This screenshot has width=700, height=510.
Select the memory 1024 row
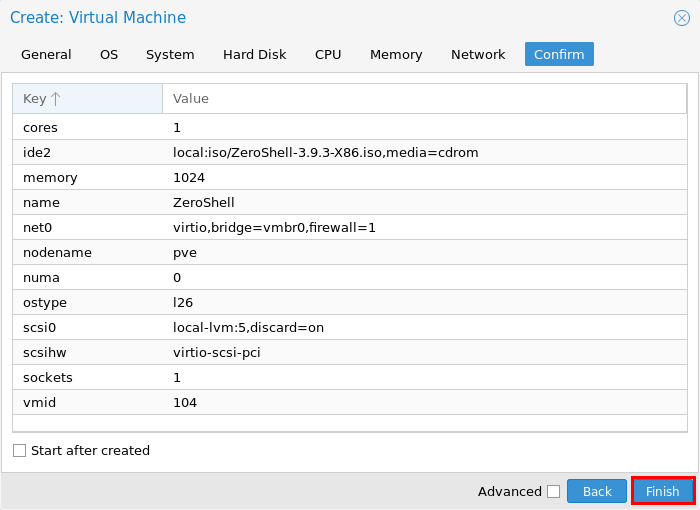tap(350, 177)
